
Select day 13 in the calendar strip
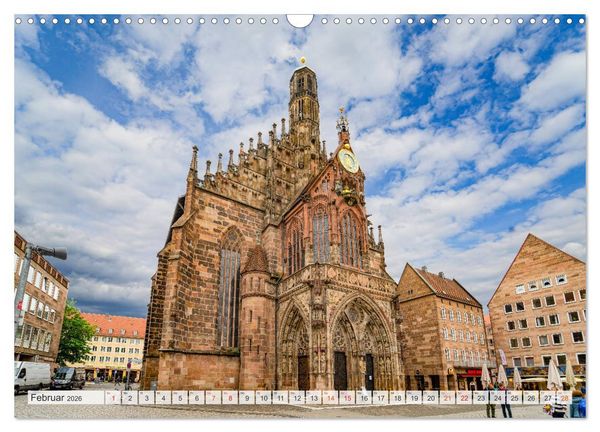[313, 398]
